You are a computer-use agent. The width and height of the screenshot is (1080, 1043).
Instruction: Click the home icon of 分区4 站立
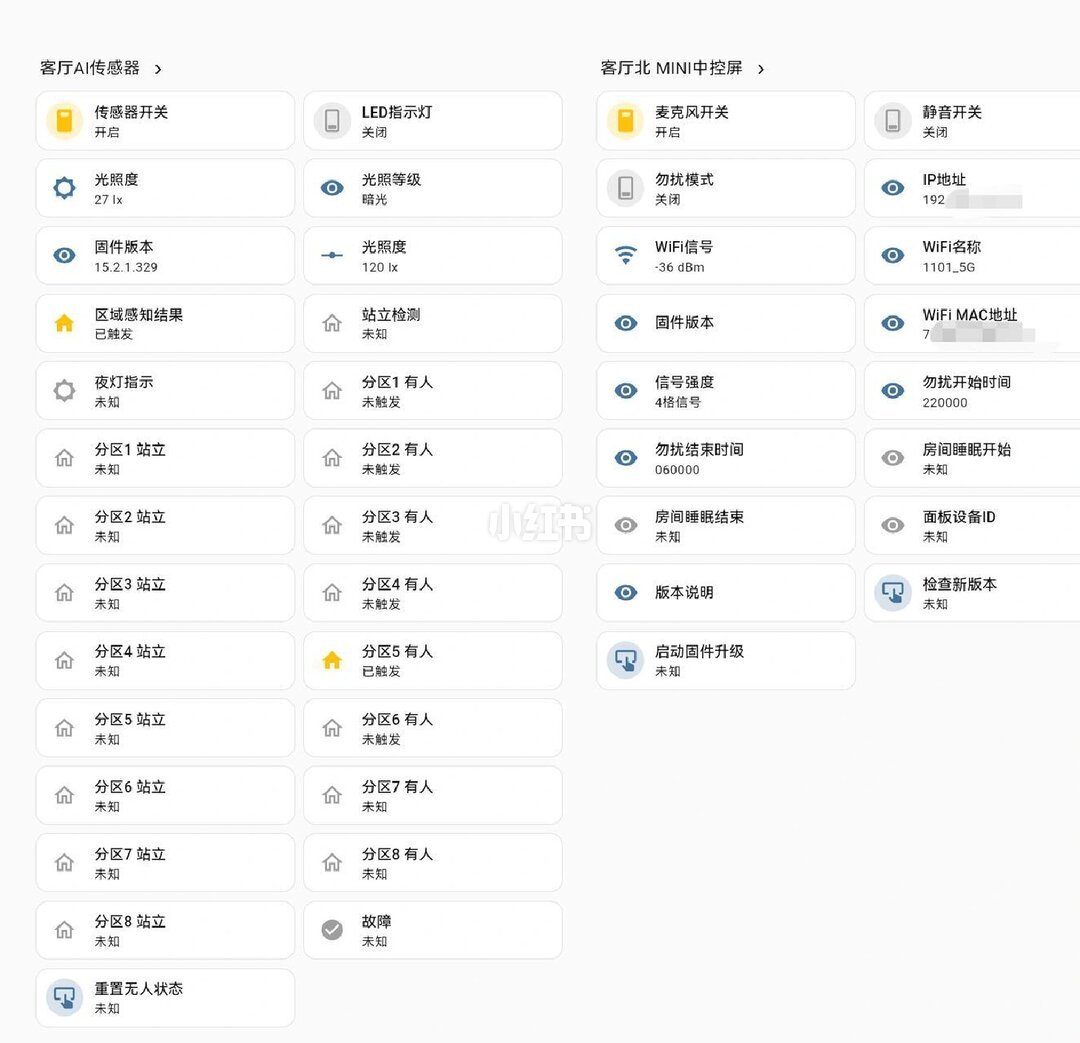(65, 661)
